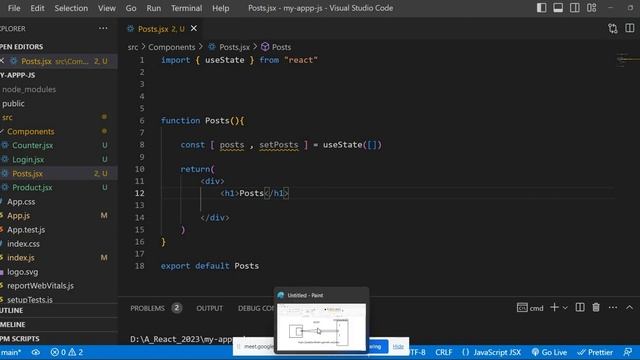
Task: Toggle primary side bar layout icon
Action: pyautogui.click(x=541, y=8)
